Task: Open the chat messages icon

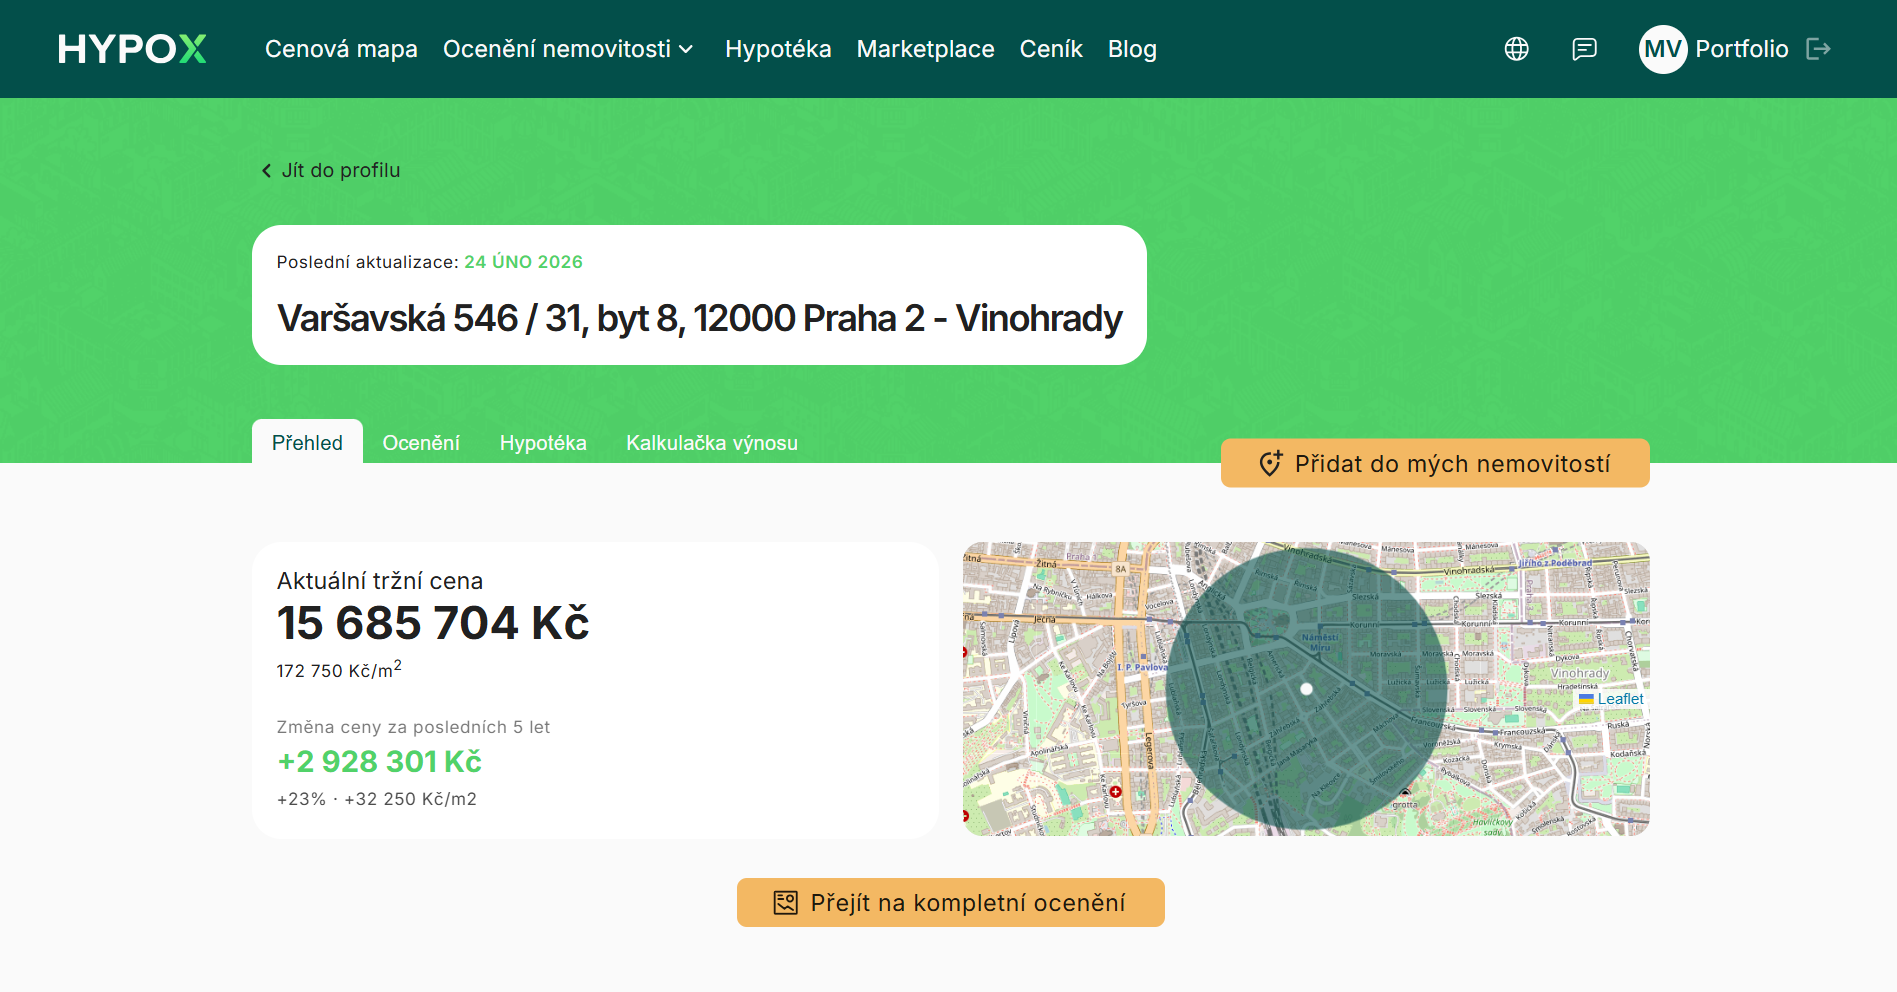Action: point(1584,49)
